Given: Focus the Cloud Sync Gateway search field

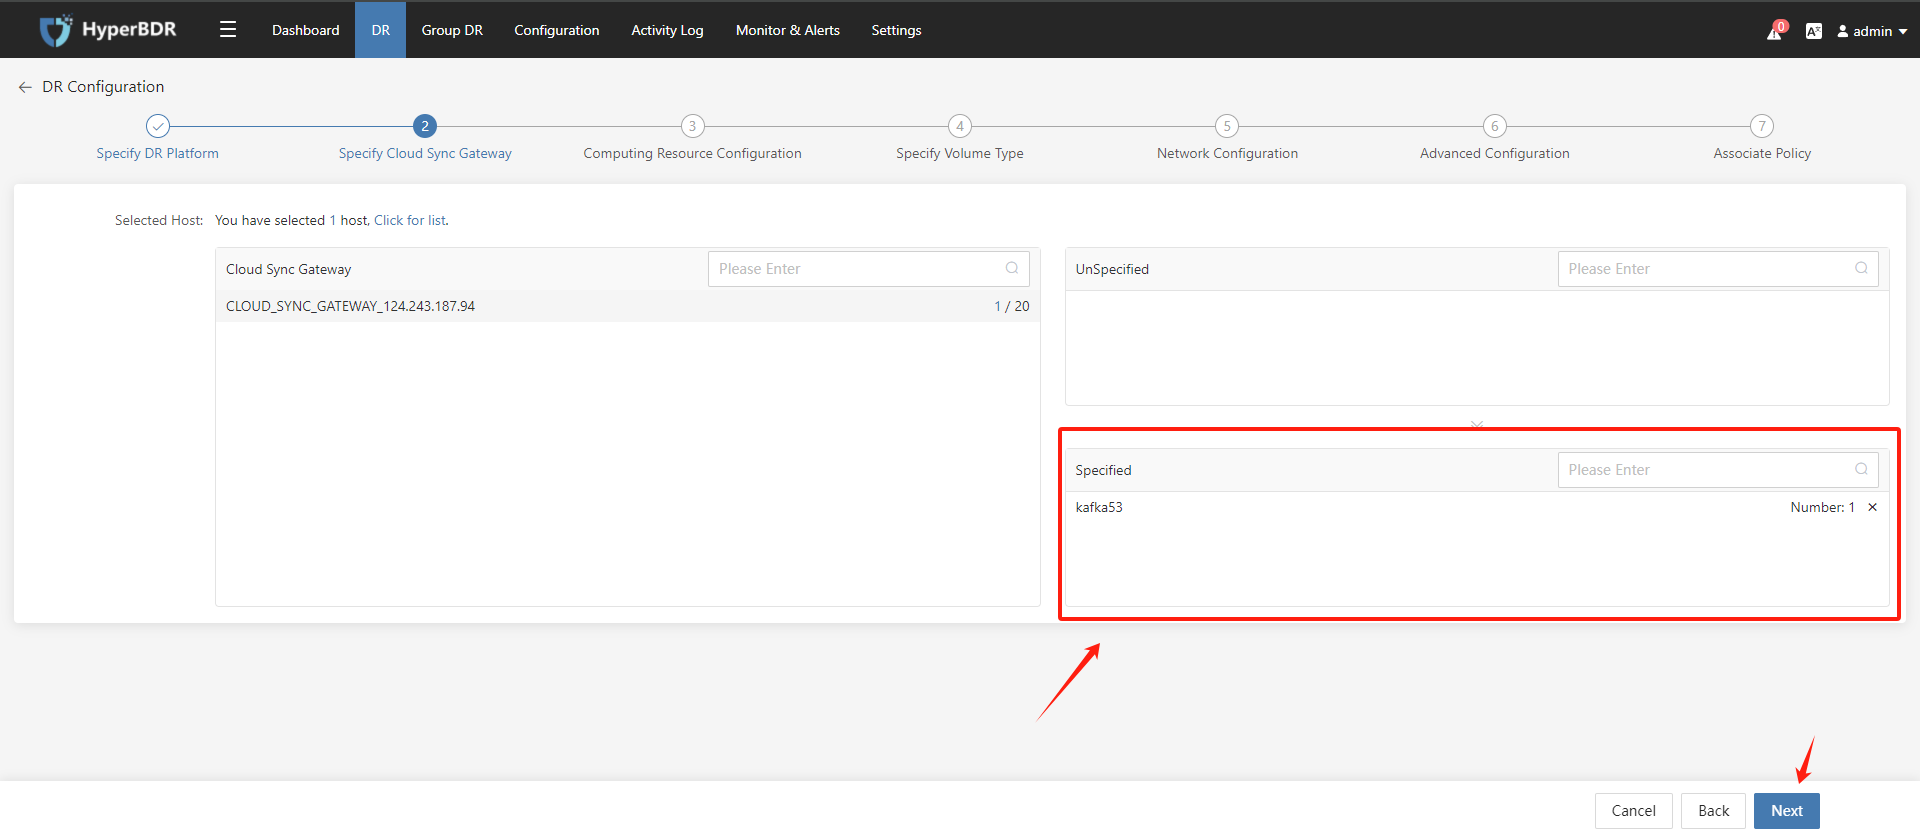Looking at the screenshot, I should tap(869, 269).
